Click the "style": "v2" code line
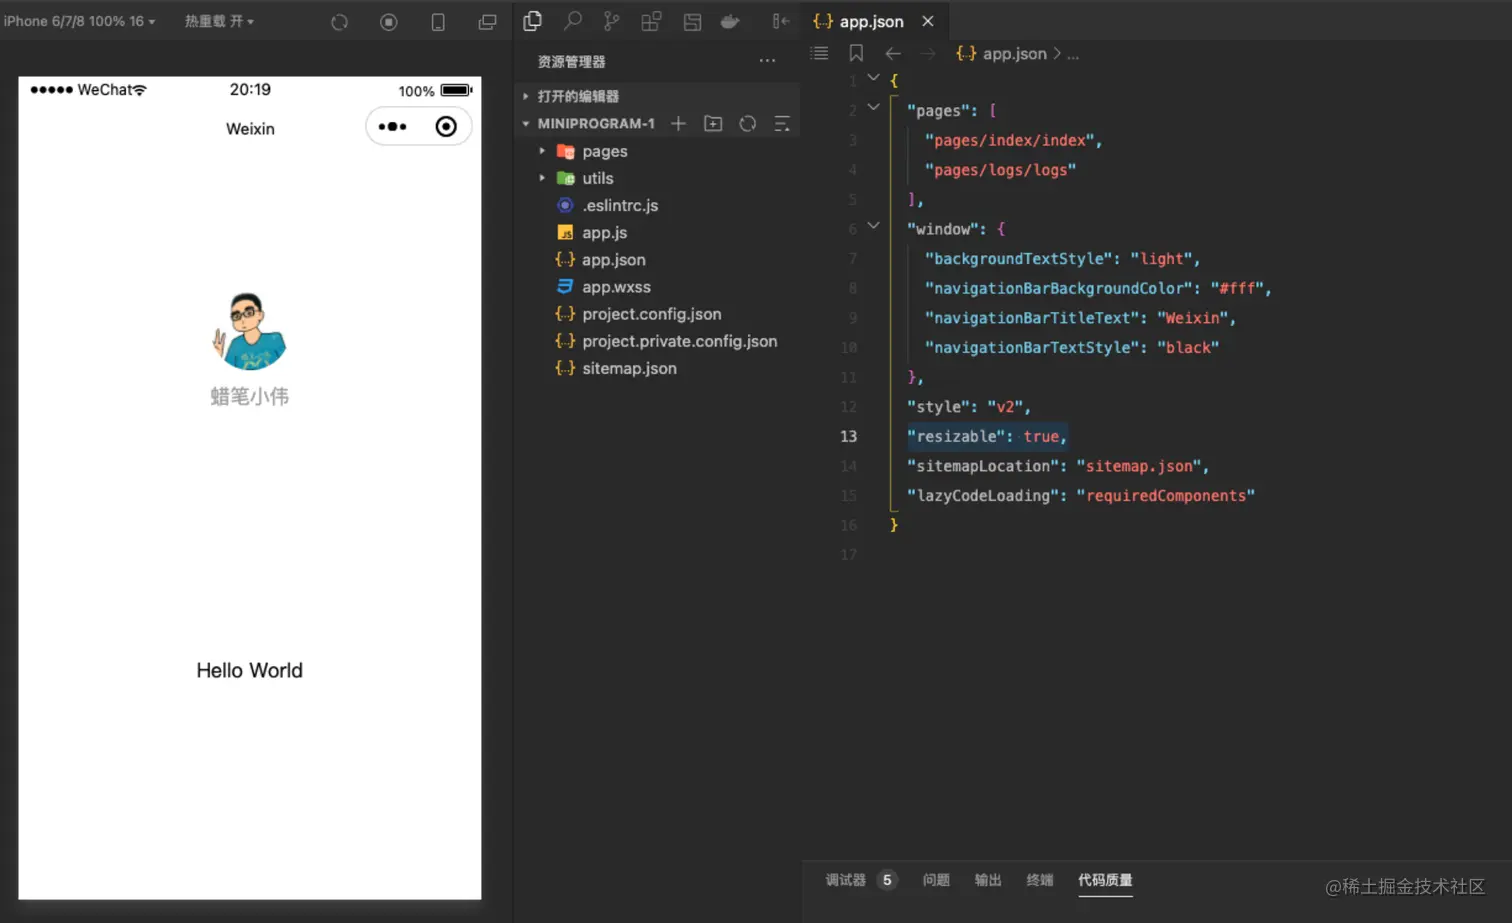The height and width of the screenshot is (923, 1512). [x=968, y=407]
